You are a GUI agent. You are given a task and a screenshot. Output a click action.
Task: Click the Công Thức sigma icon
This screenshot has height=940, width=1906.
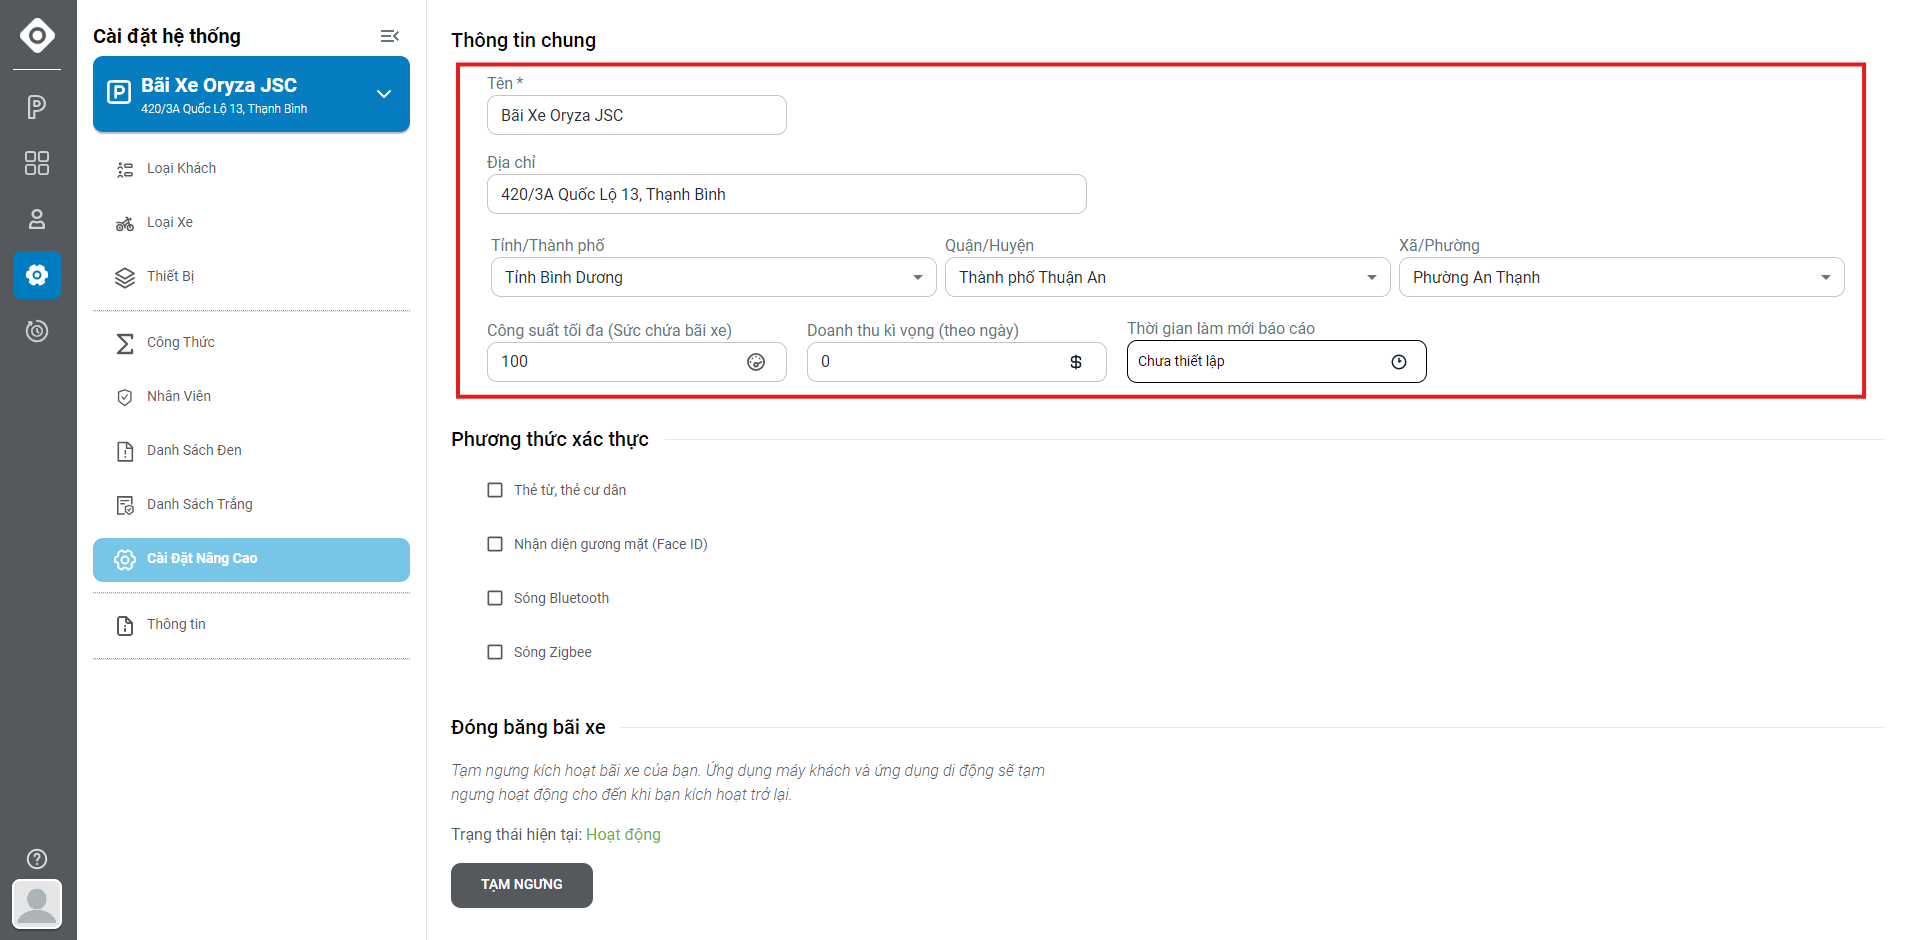(125, 344)
